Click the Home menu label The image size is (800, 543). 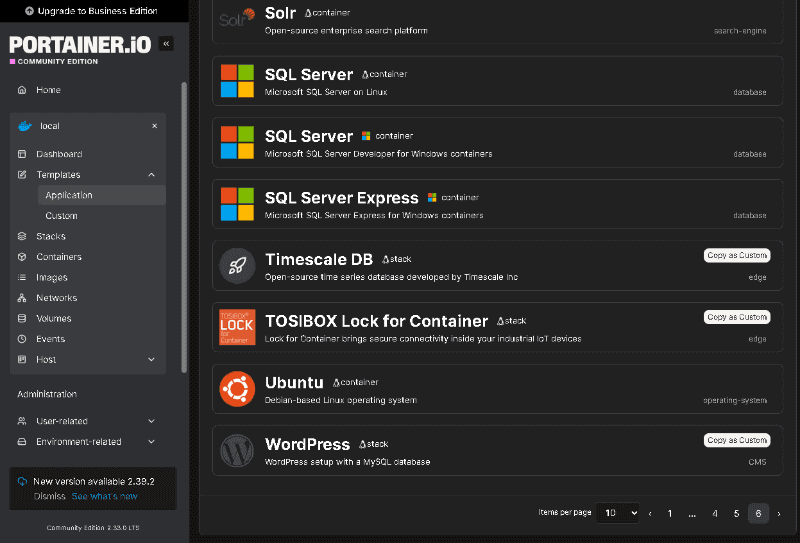click(48, 90)
